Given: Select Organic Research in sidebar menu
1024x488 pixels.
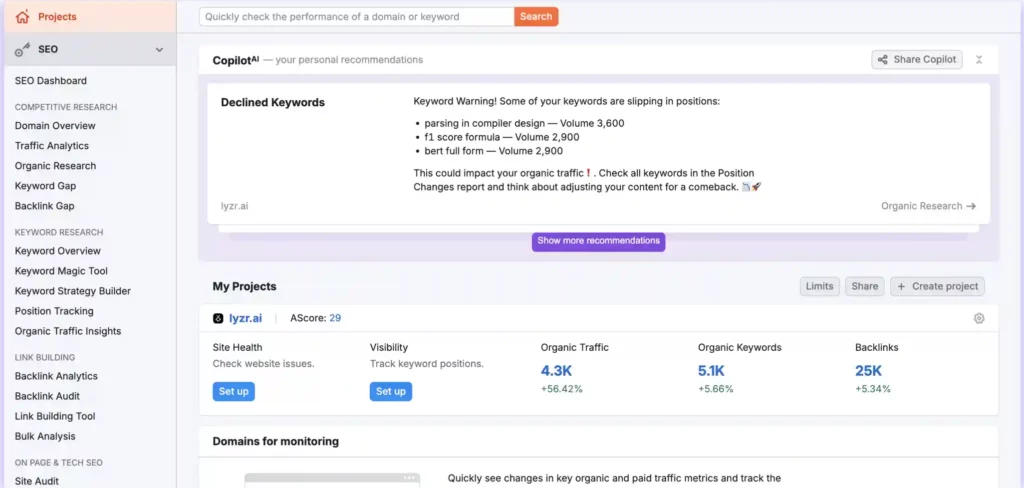Looking at the screenshot, I should coord(56,166).
